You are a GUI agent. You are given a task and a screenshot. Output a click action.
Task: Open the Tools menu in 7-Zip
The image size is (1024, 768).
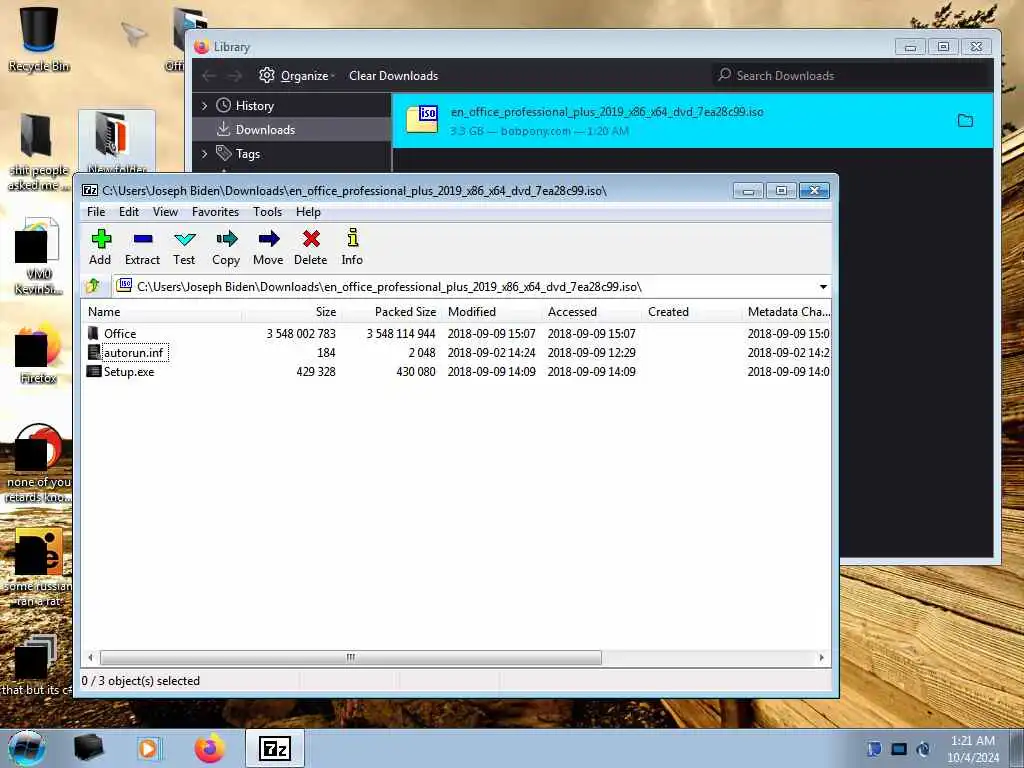click(x=268, y=212)
